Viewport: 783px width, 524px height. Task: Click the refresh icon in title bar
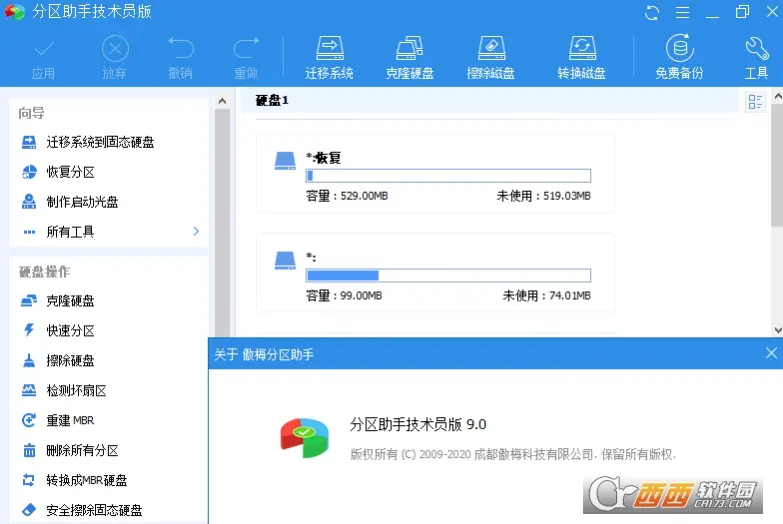tap(652, 12)
